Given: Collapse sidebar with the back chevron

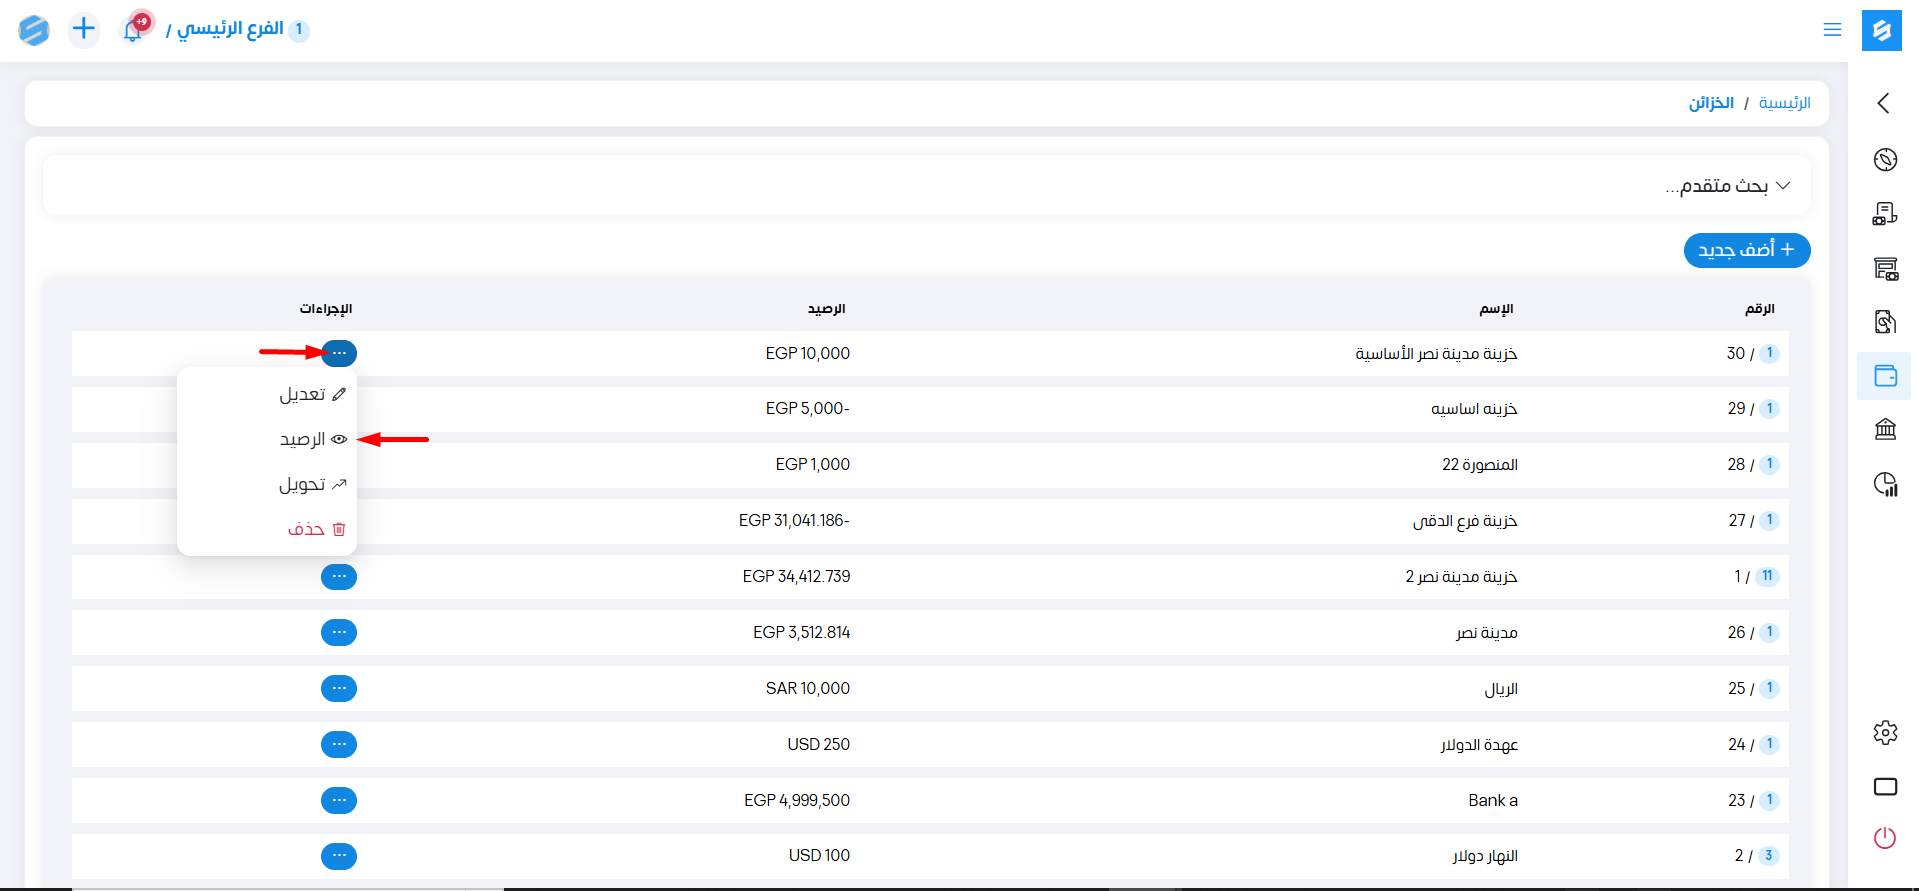Looking at the screenshot, I should [x=1884, y=103].
